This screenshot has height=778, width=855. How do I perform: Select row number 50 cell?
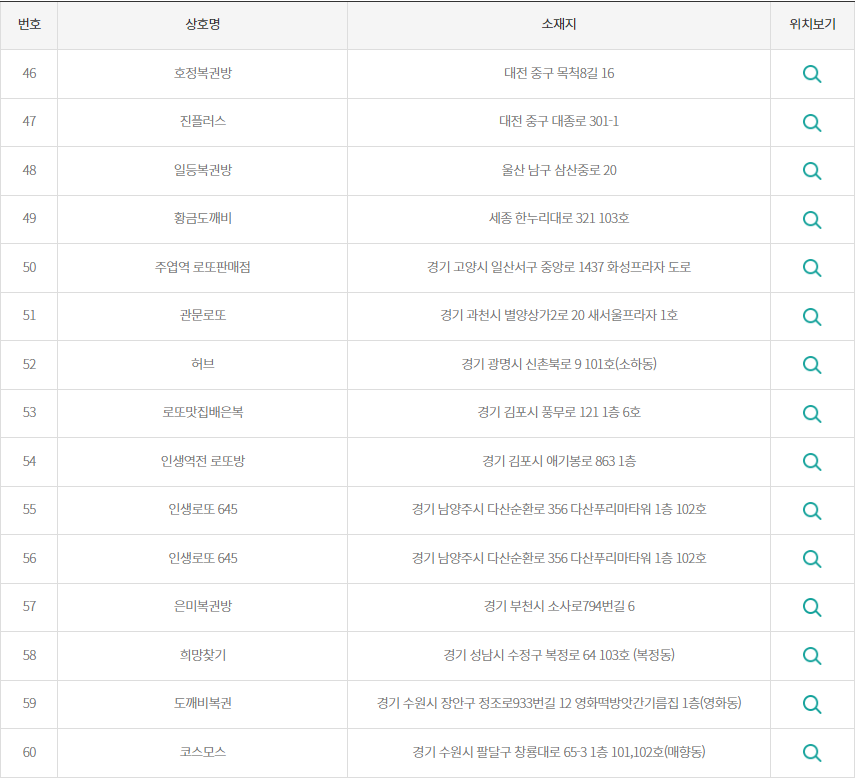(31, 268)
